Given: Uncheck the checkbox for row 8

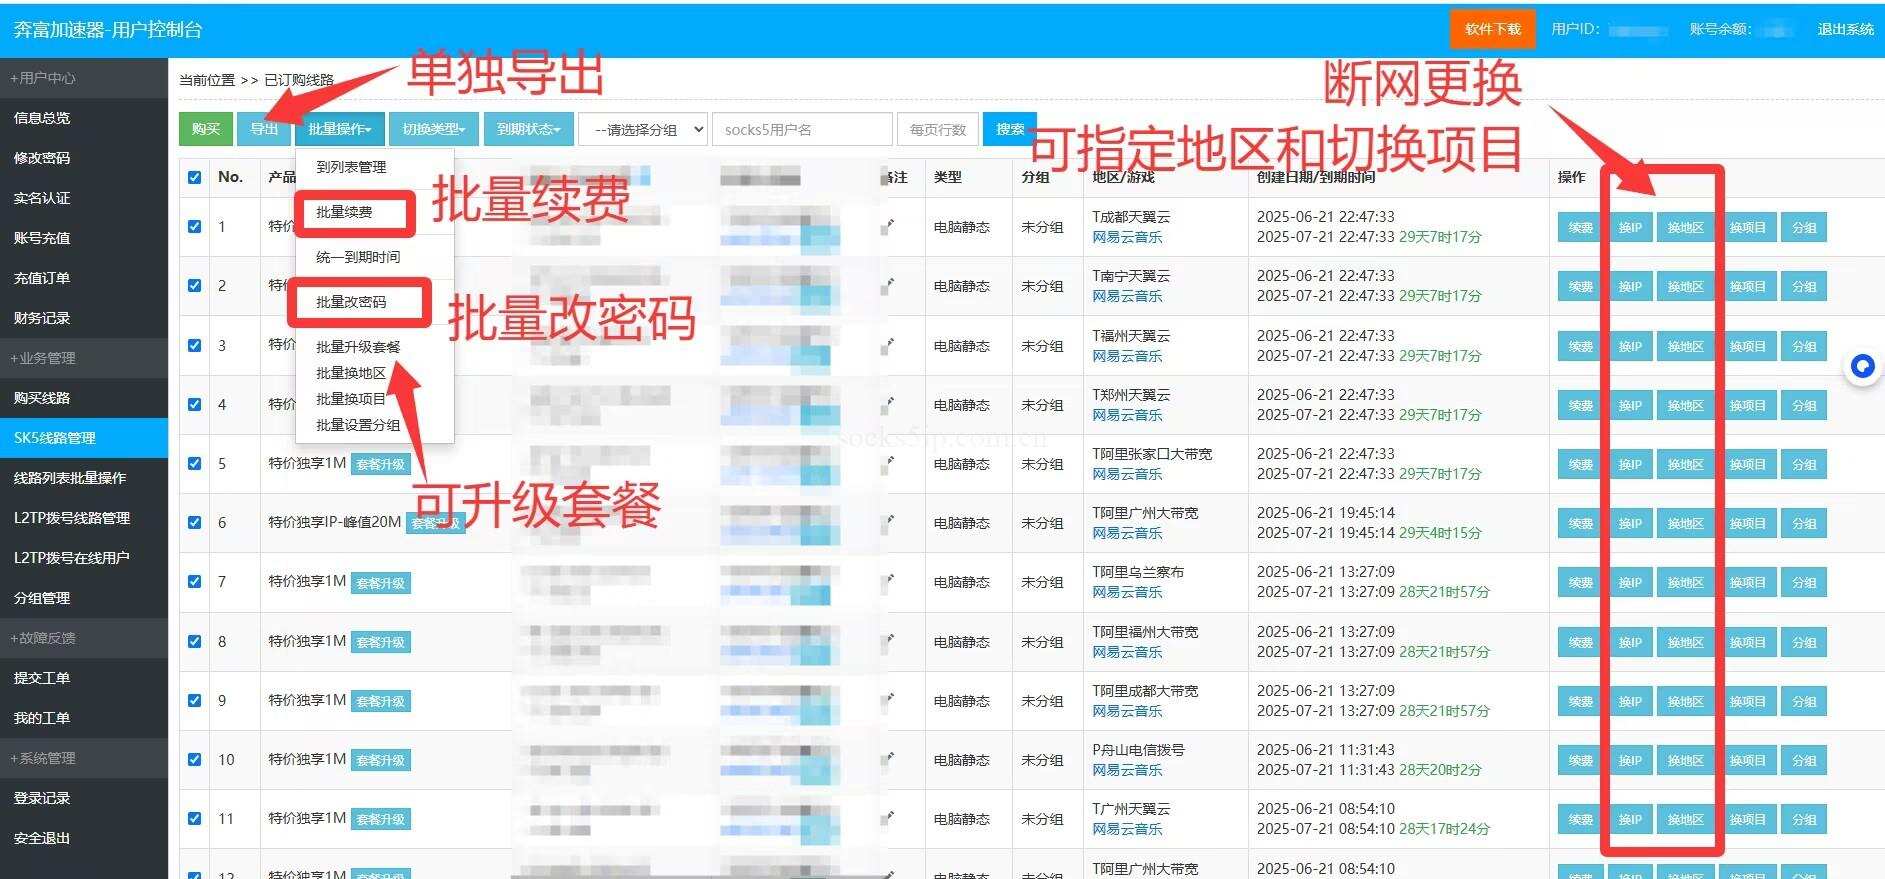Looking at the screenshot, I should tap(194, 641).
